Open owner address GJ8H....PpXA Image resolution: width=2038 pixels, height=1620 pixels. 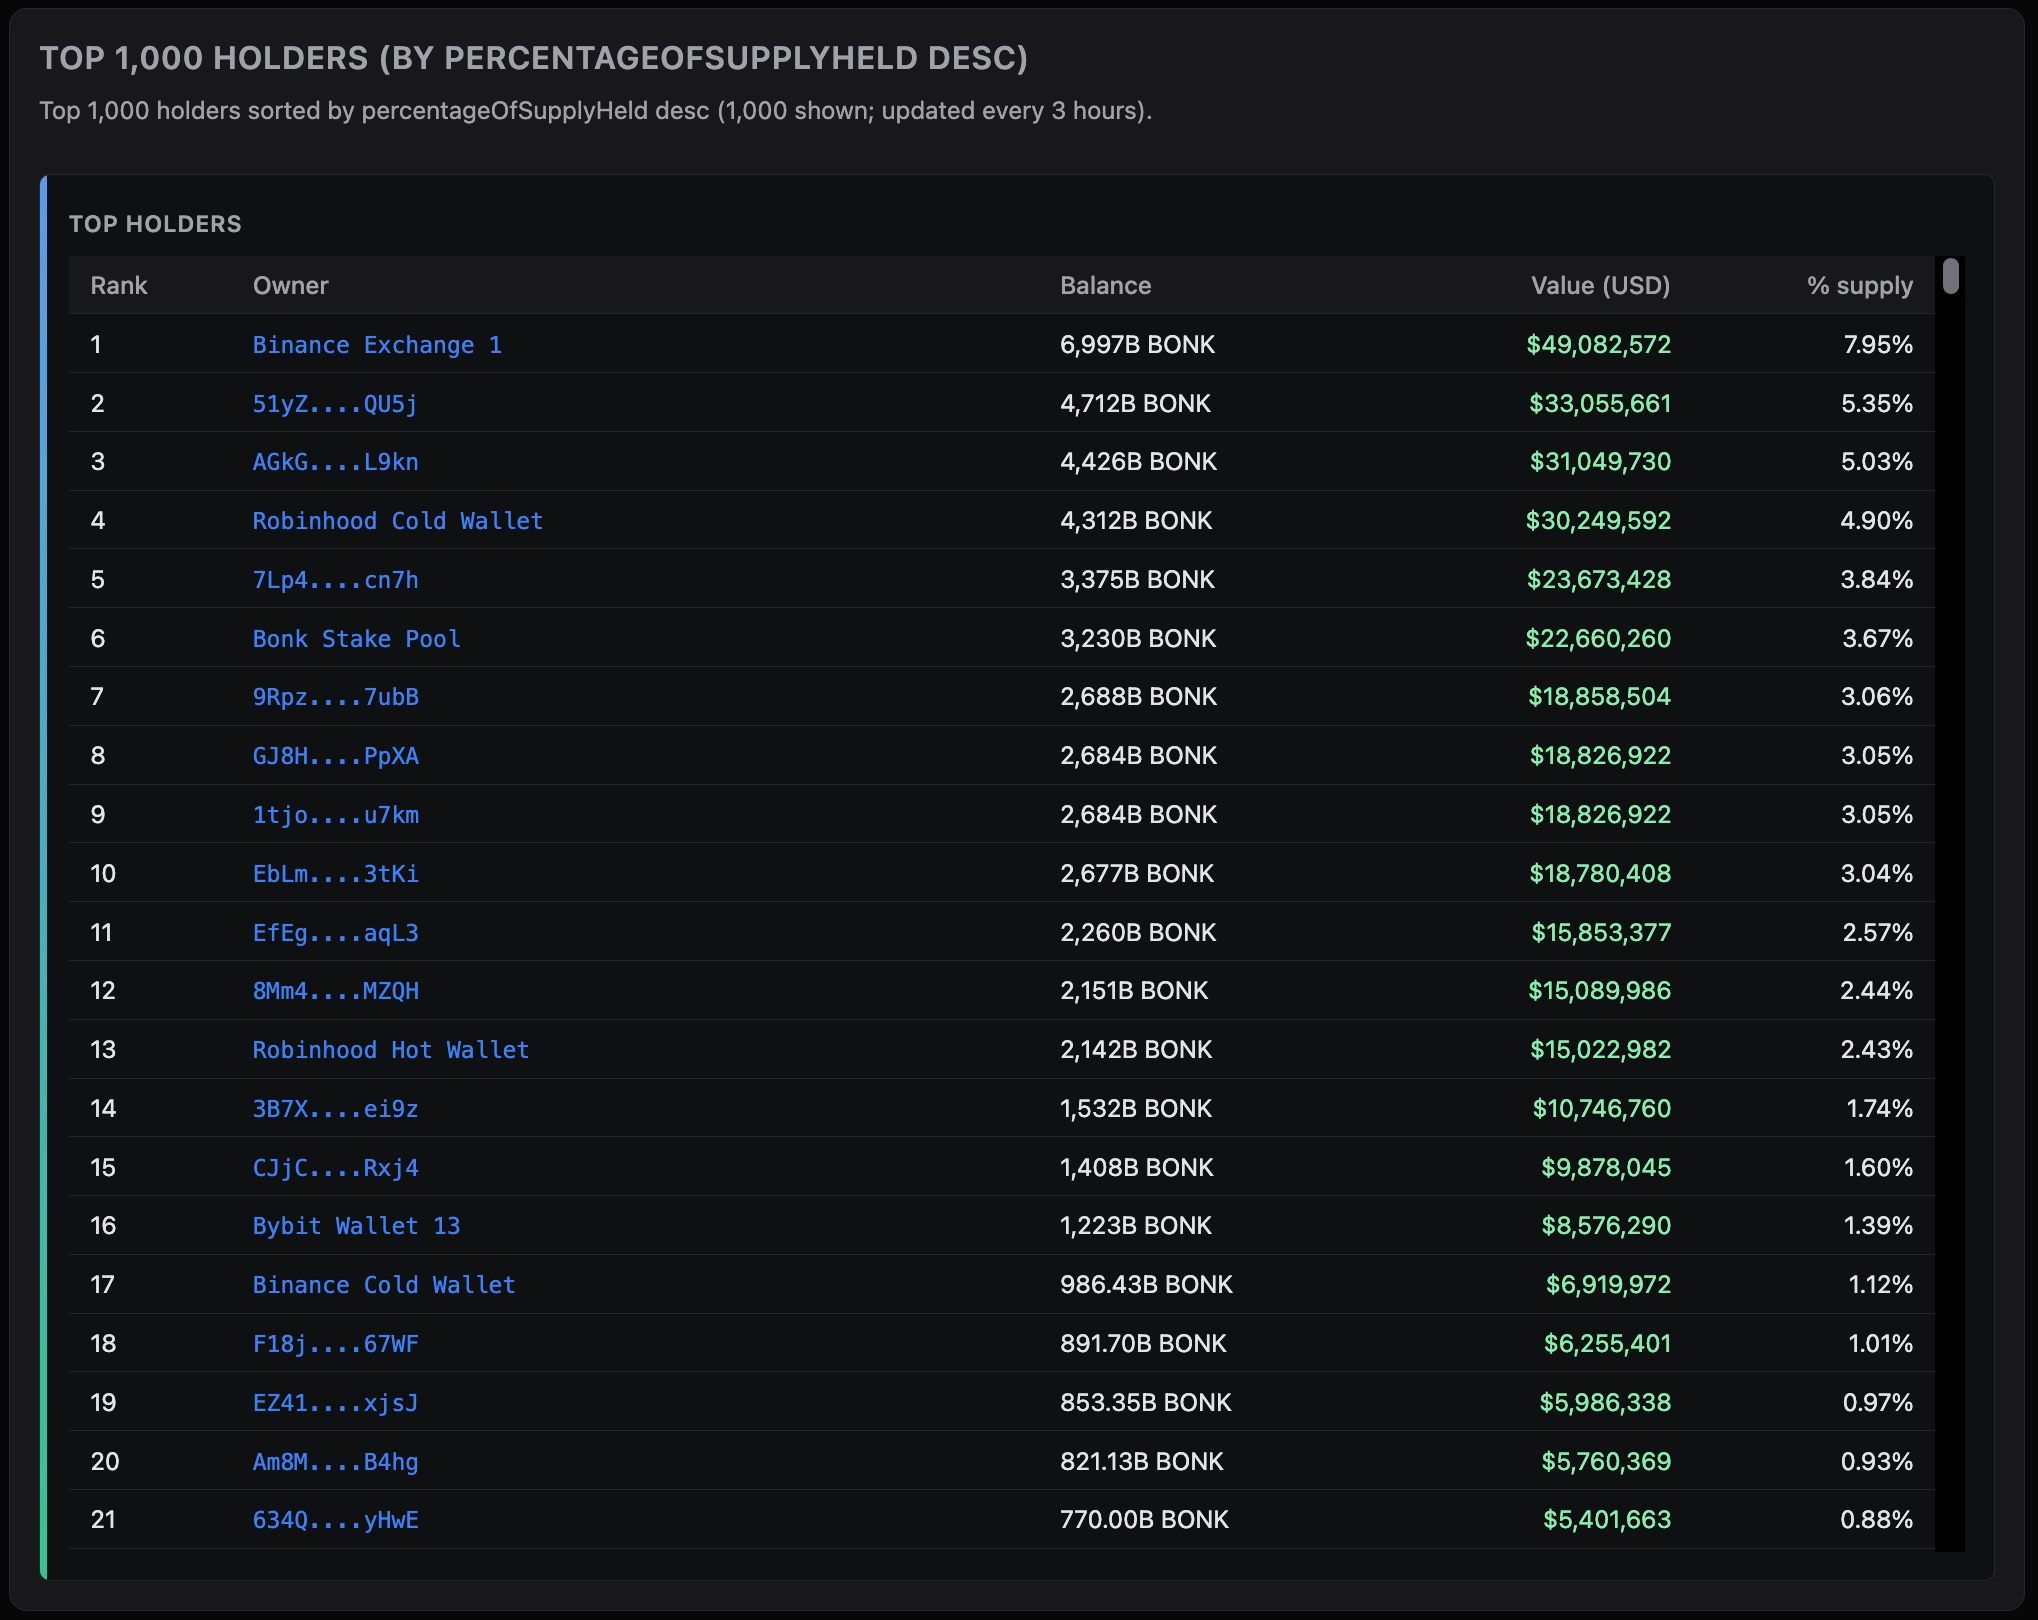tap(335, 756)
